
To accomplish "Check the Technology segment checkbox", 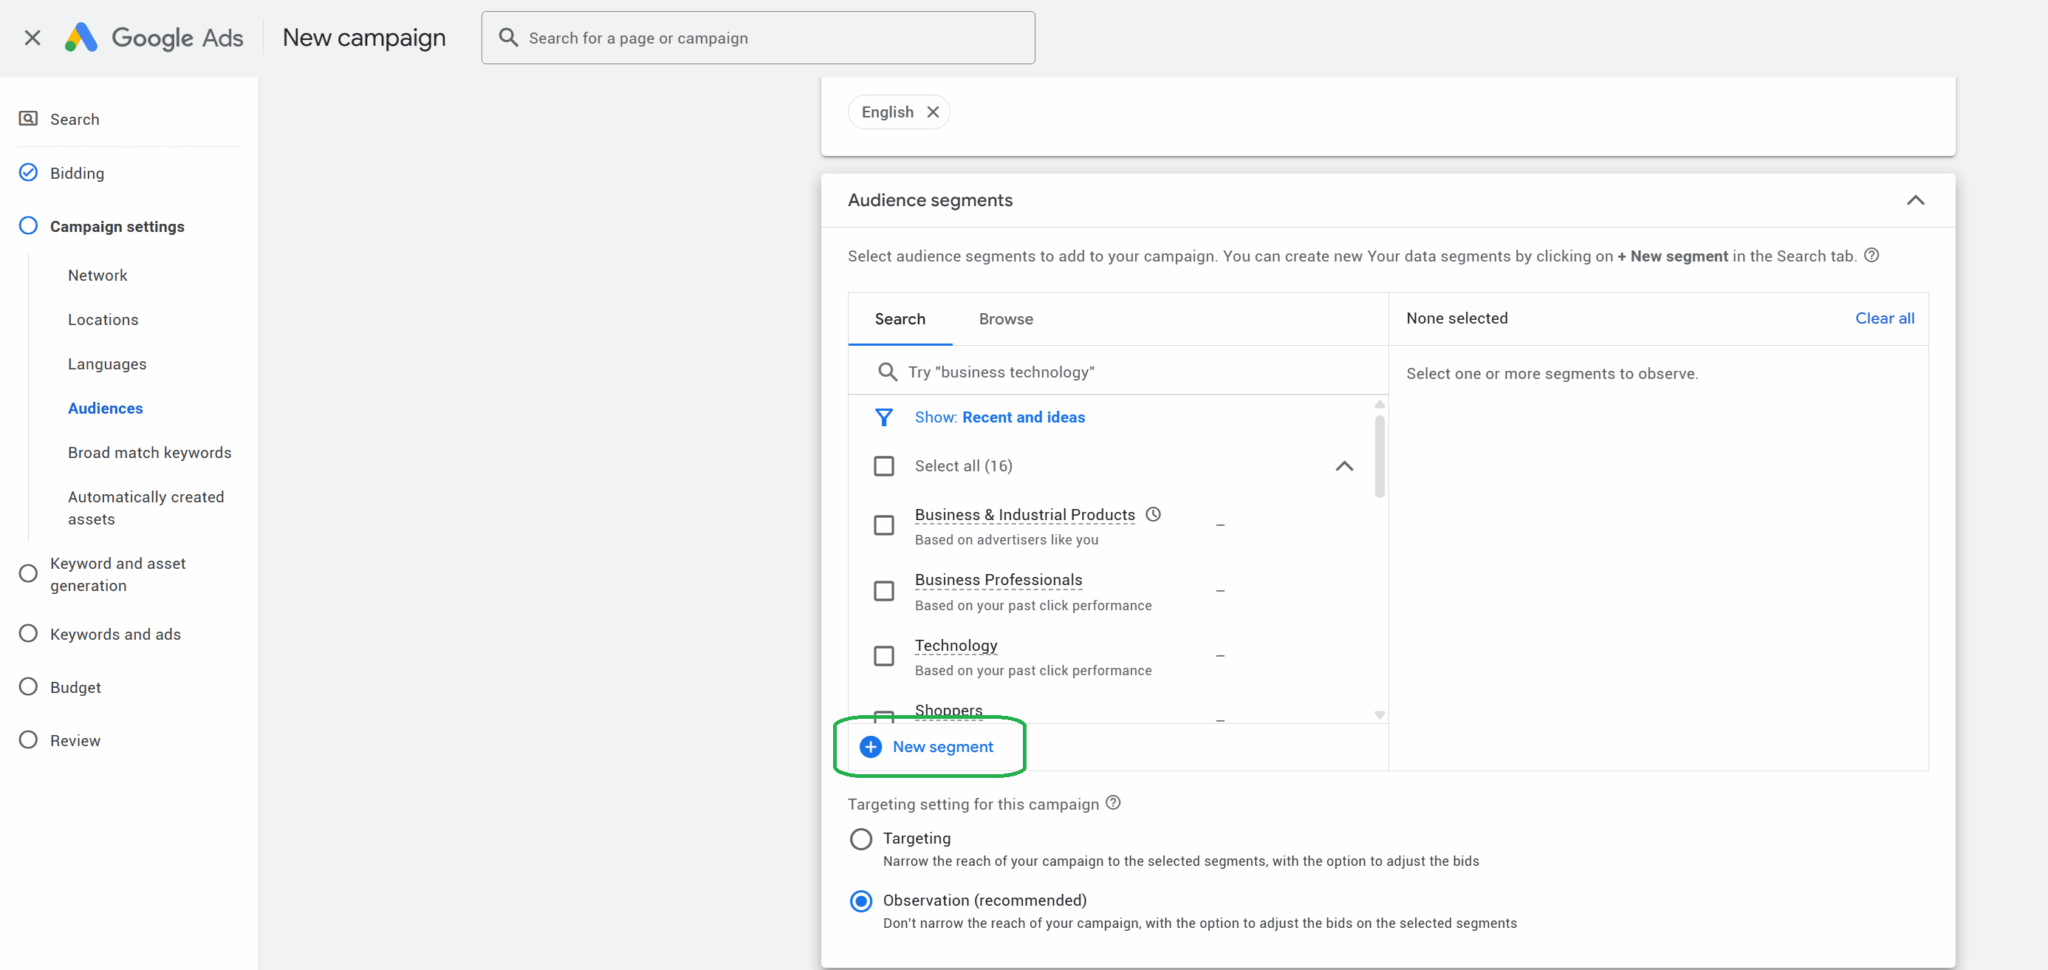I will [x=884, y=656].
